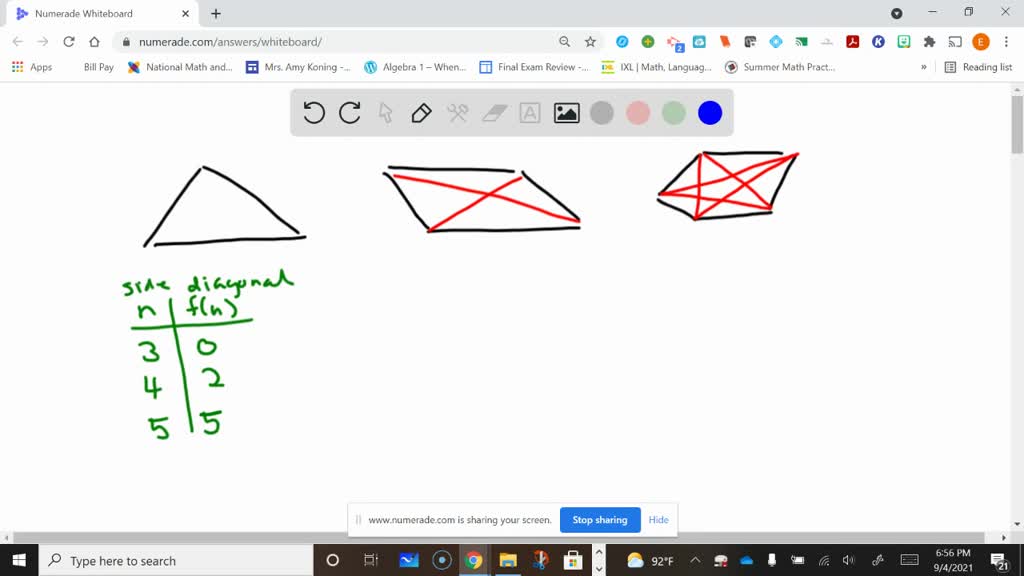The height and width of the screenshot is (576, 1024).
Task: Click the Redo arrow on the whiteboard toolbar
Action: tap(349, 113)
